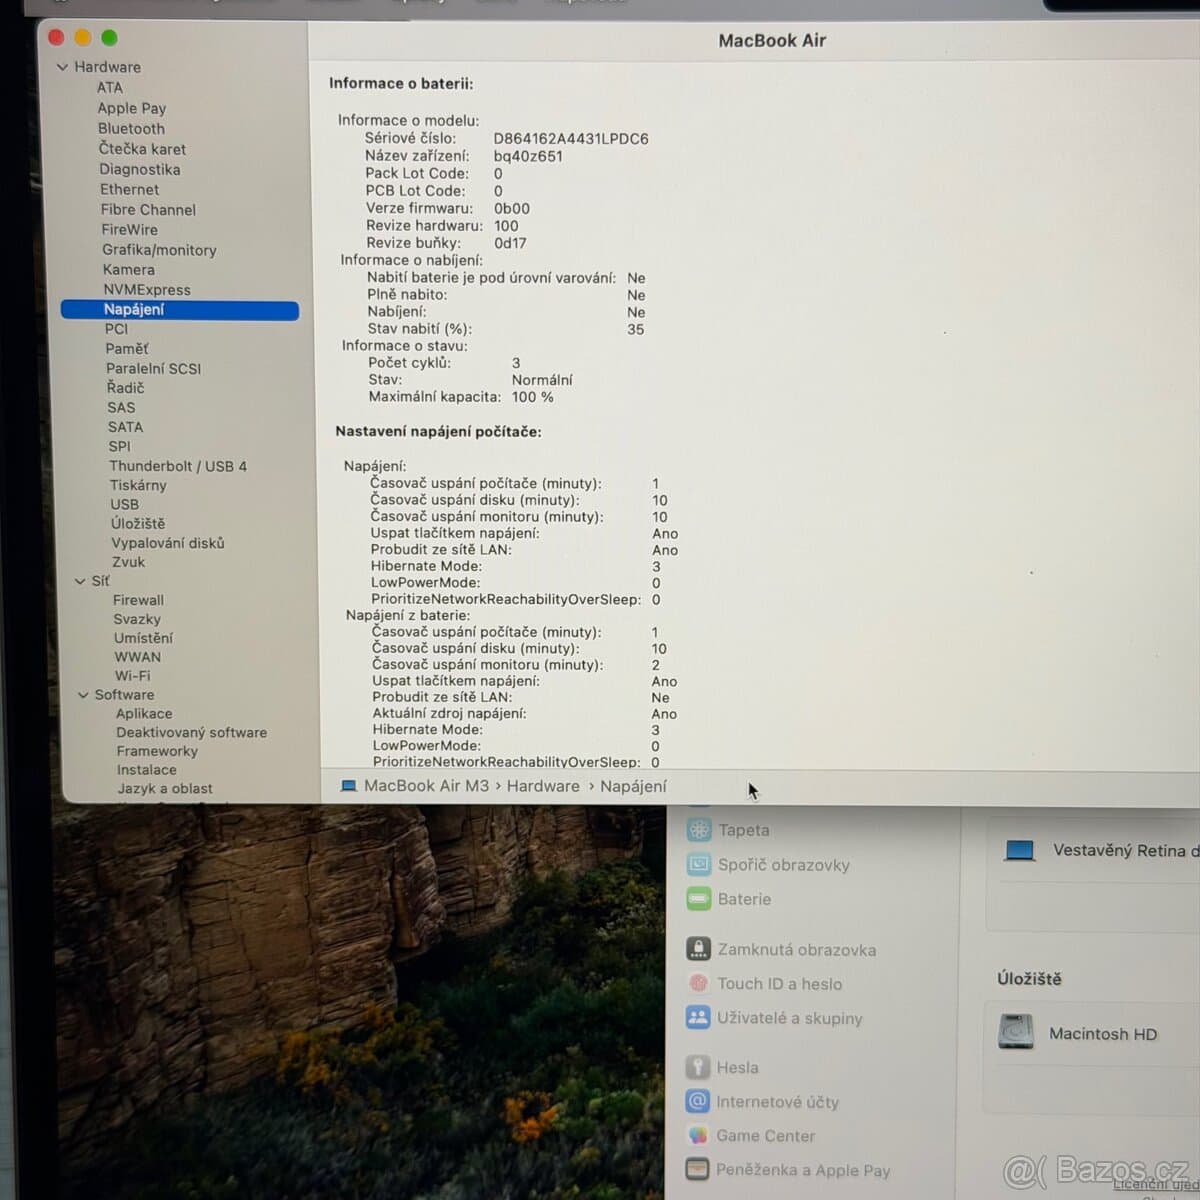Click the device name bq40z651

click(528, 156)
